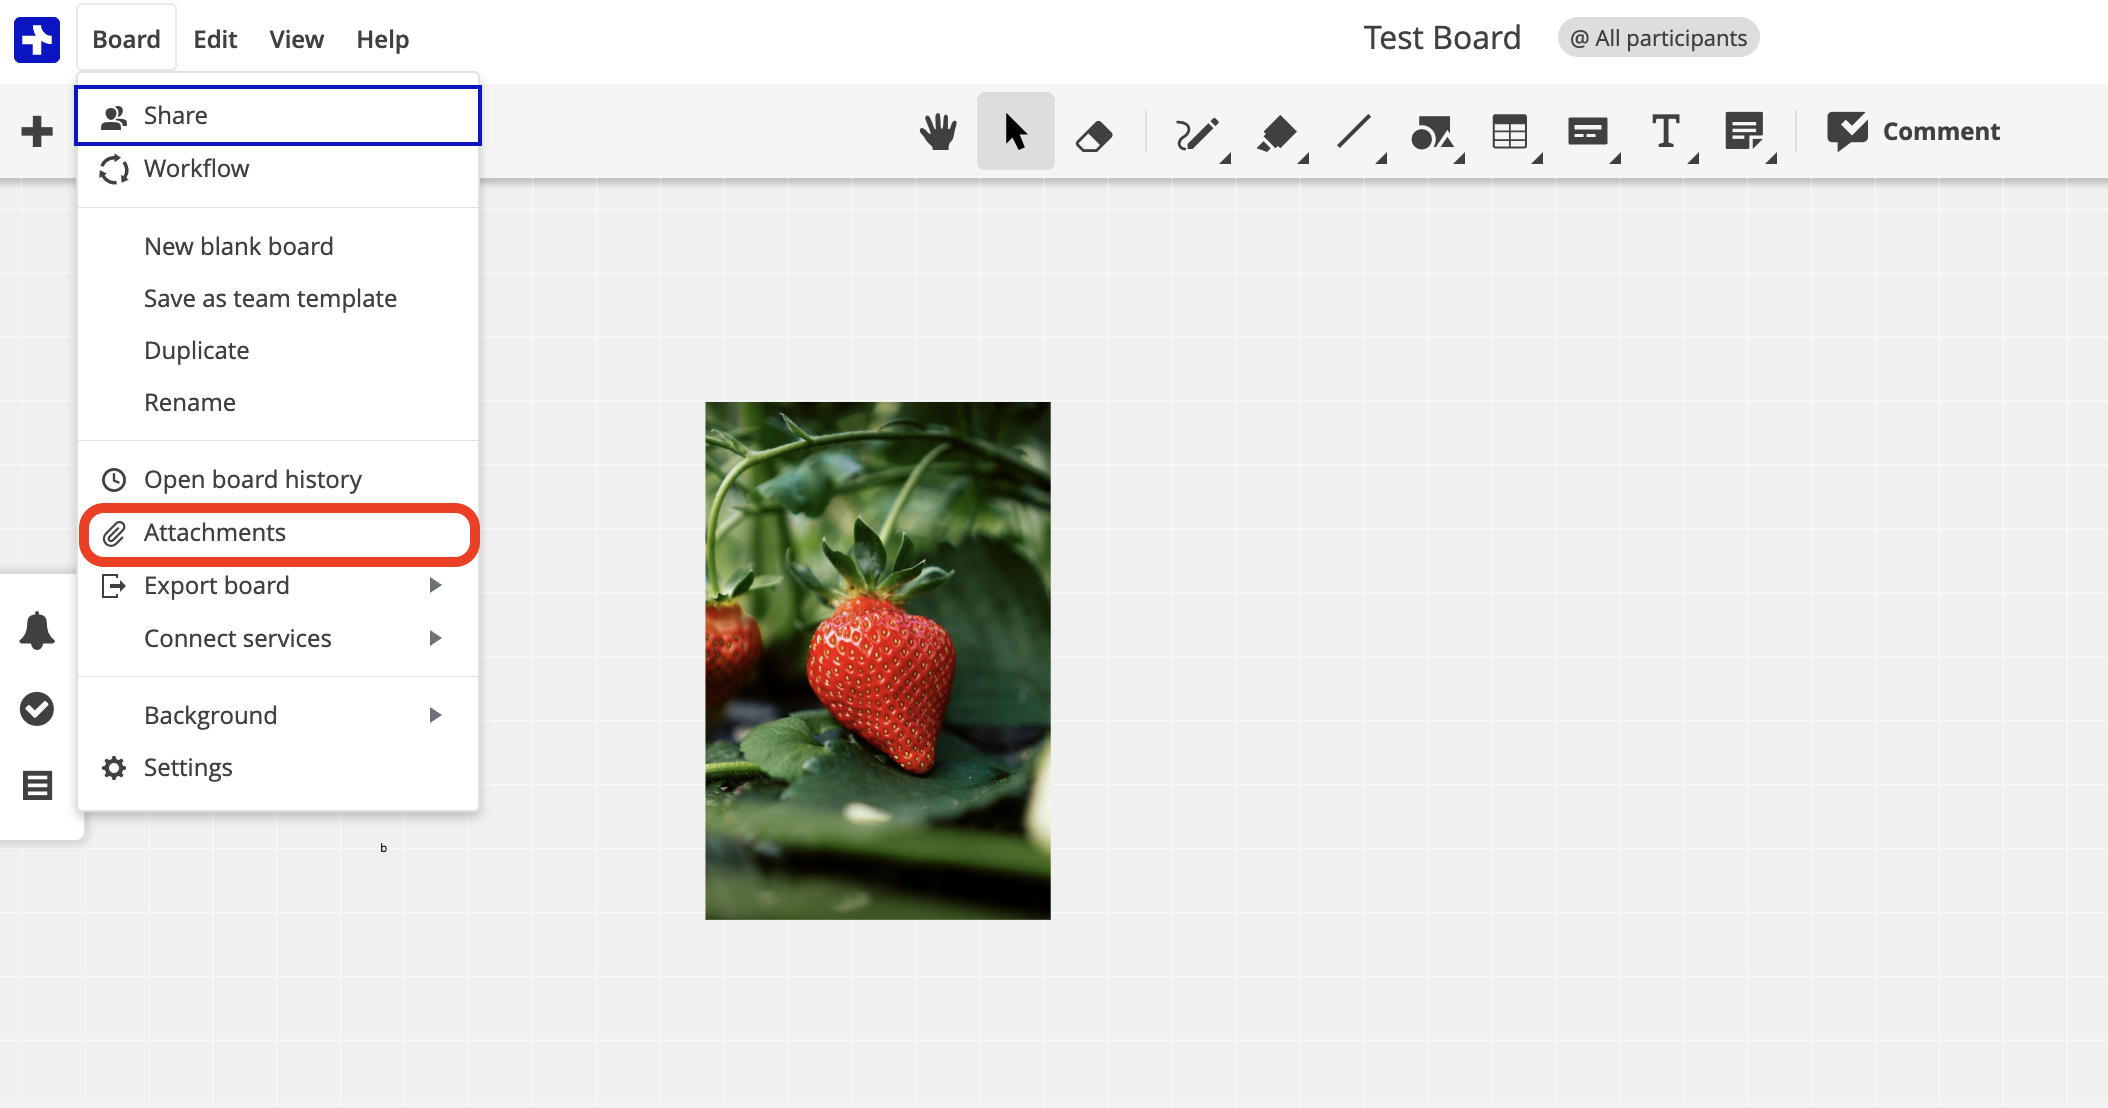2108x1108 pixels.
Task: Select Attachments menu entry
Action: (x=278, y=533)
